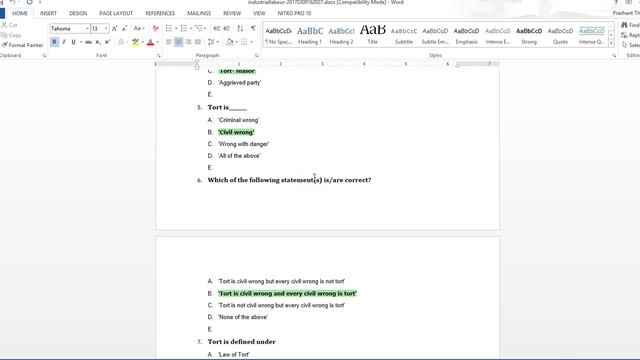Toggle Italic formatting

pyautogui.click(x=64, y=42)
